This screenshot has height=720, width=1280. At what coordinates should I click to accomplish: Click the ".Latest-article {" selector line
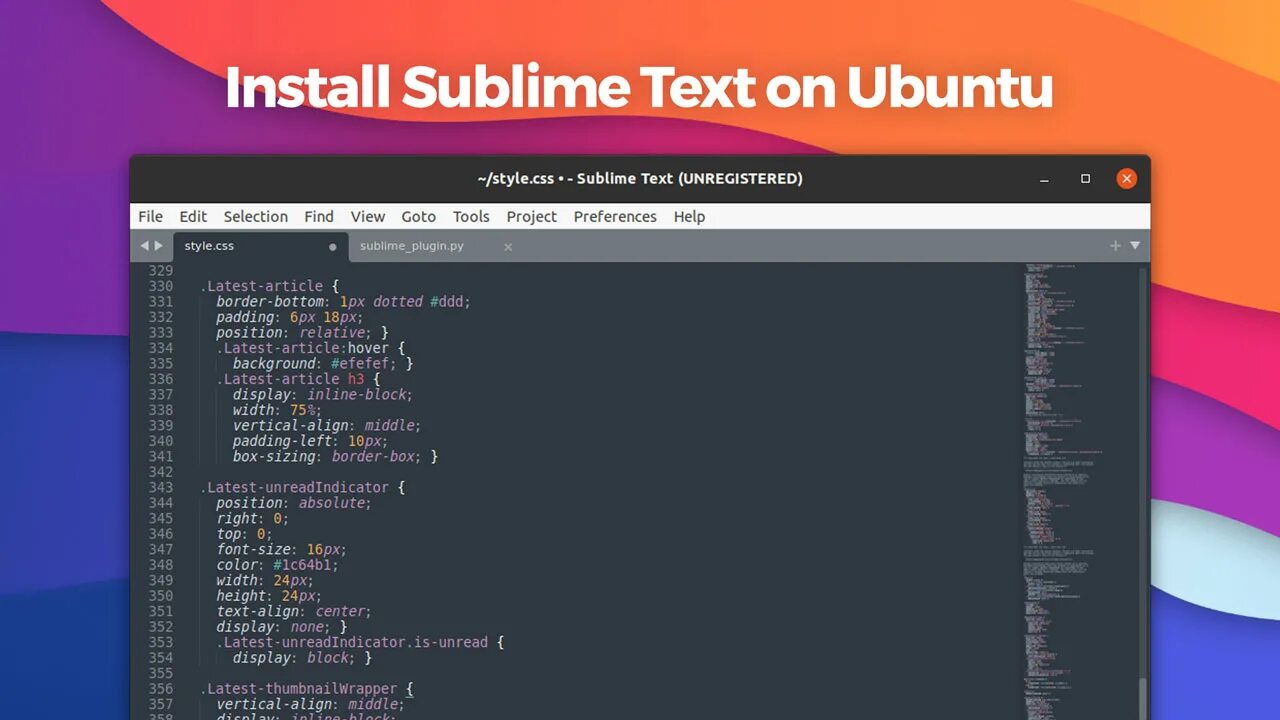[269, 286]
